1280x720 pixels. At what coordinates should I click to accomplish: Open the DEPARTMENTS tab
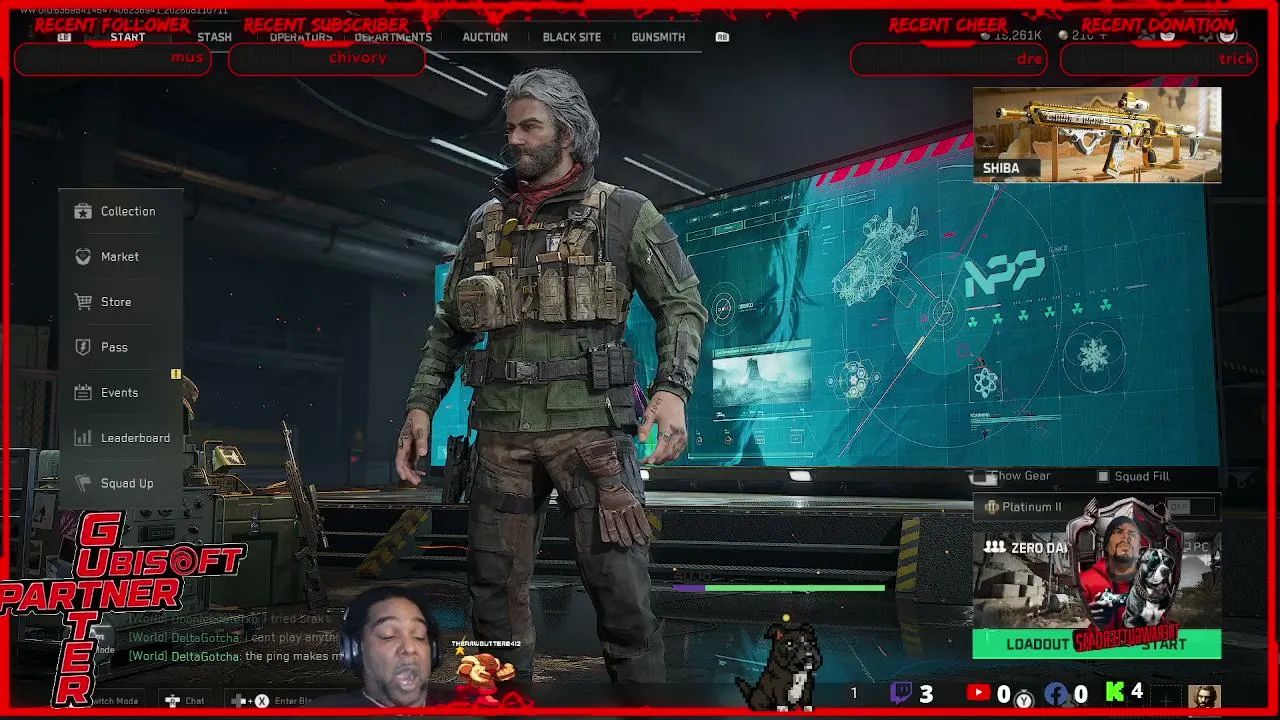coord(393,37)
